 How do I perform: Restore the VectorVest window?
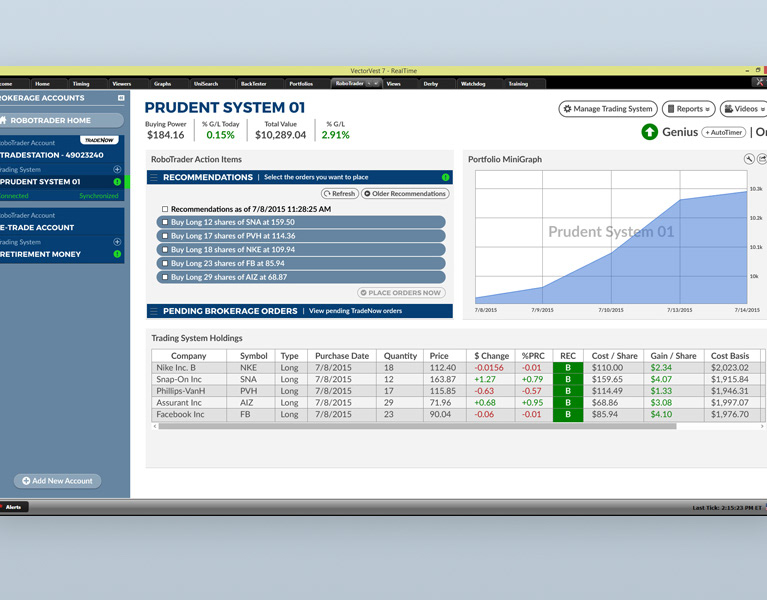pyautogui.click(x=758, y=70)
